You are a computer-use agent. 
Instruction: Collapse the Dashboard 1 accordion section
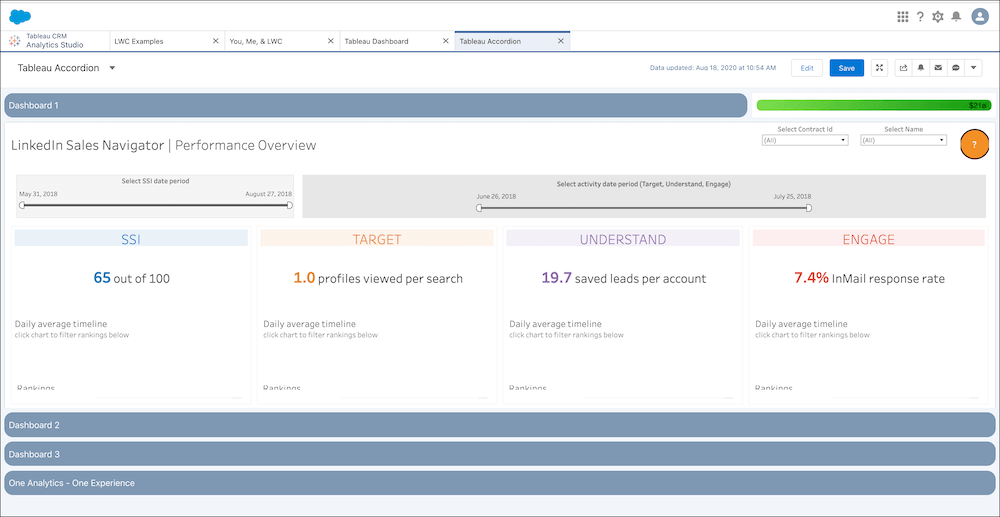coord(376,105)
